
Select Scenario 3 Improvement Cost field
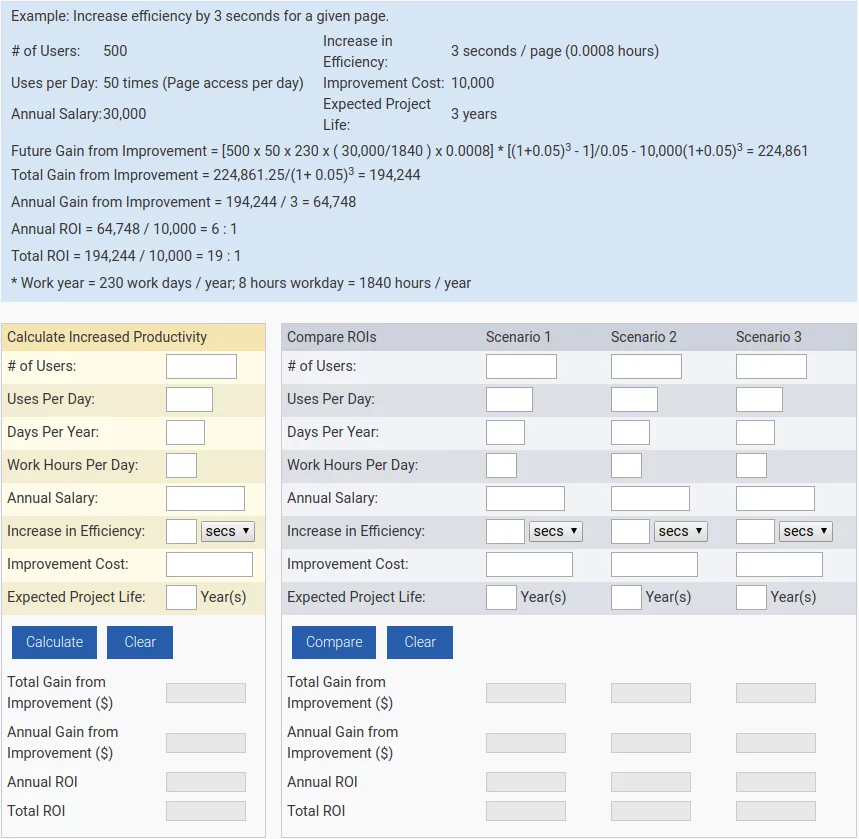tap(779, 564)
